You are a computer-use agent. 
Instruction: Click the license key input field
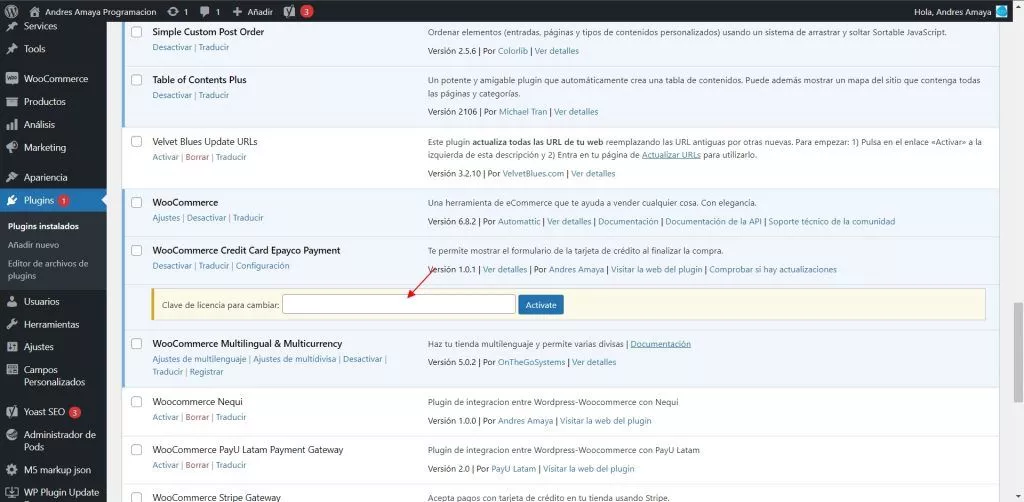click(x=398, y=304)
